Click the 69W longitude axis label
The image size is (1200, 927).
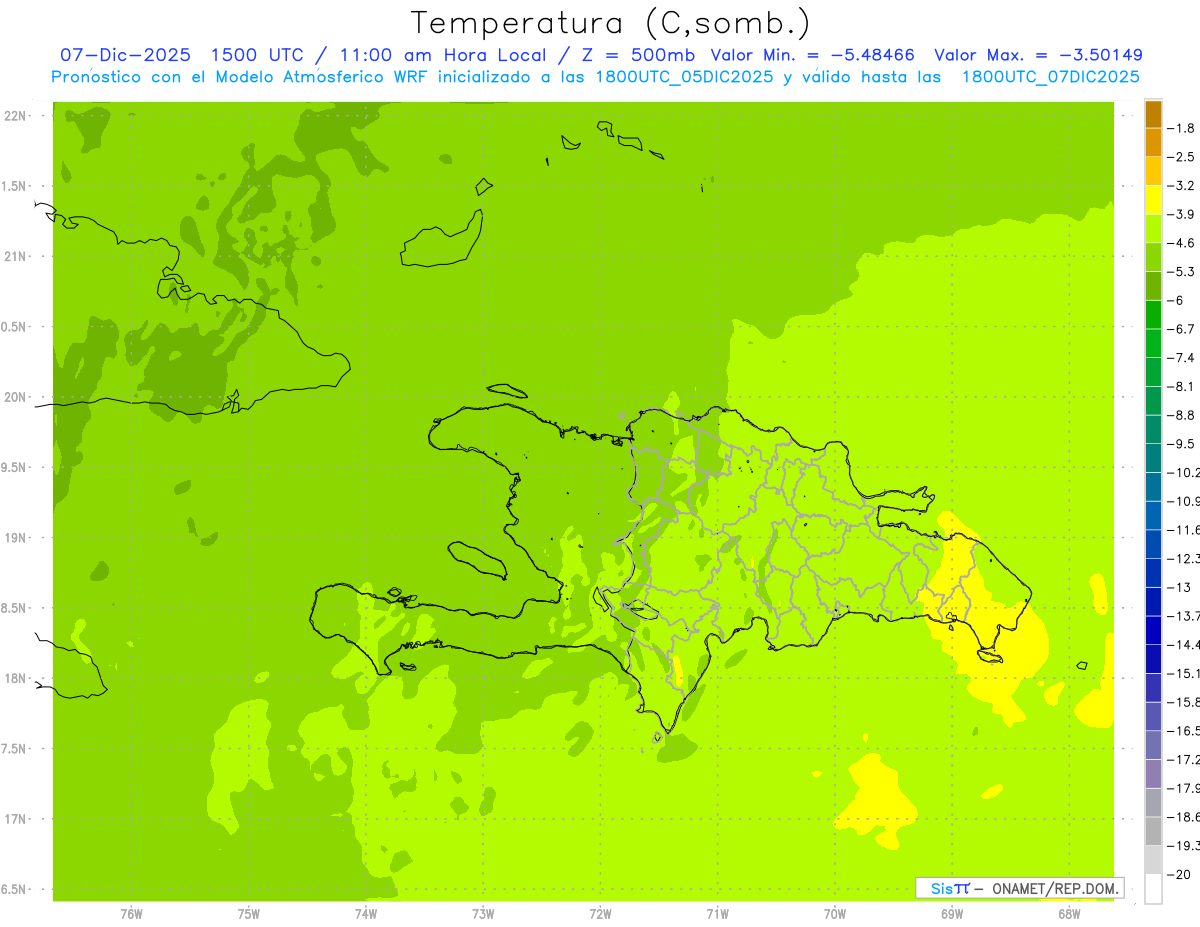(952, 913)
